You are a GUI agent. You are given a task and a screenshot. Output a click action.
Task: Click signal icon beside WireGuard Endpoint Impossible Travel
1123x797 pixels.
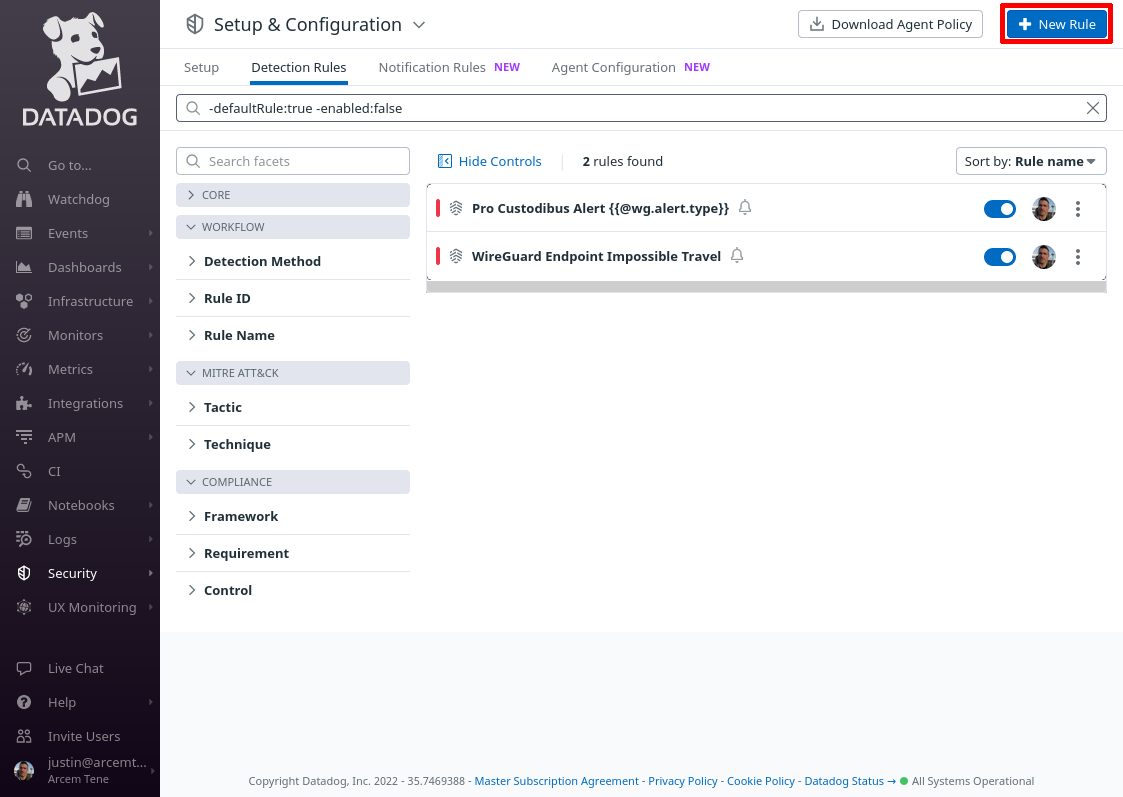pyautogui.click(x=456, y=256)
